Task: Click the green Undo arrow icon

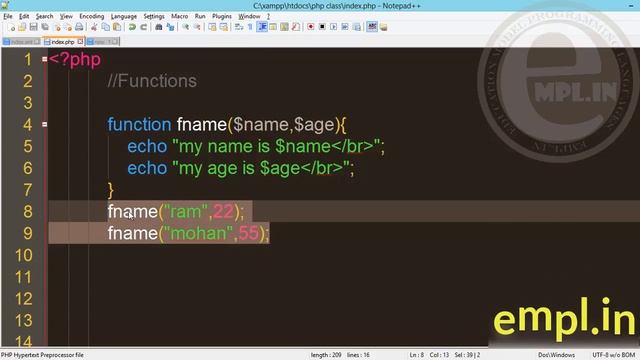Action: [132, 27]
